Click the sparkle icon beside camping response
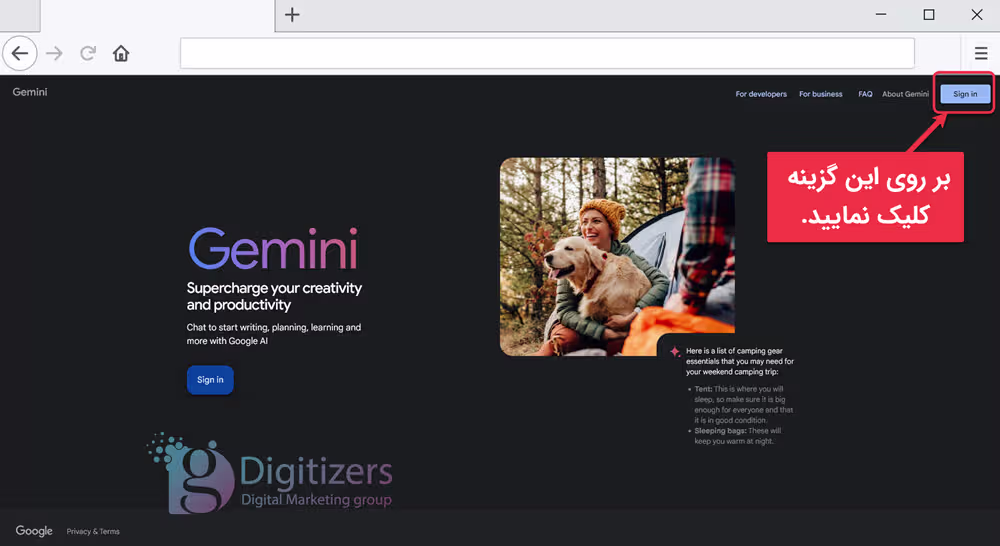Image resolution: width=1000 pixels, height=546 pixels. tap(675, 351)
